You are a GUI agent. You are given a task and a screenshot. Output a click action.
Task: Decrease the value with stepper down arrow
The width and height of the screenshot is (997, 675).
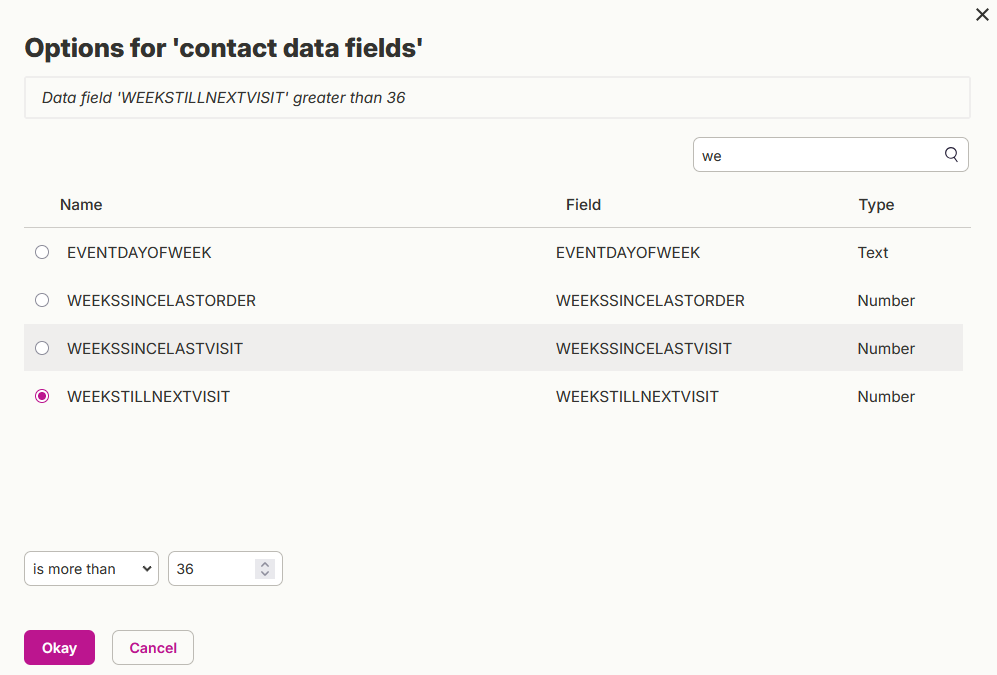tap(265, 573)
